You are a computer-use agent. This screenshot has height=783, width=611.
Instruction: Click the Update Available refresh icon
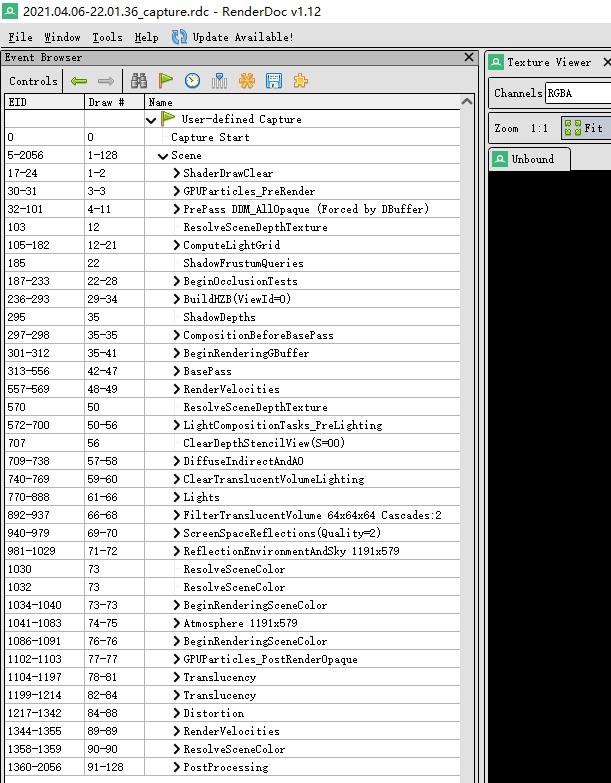pos(179,37)
